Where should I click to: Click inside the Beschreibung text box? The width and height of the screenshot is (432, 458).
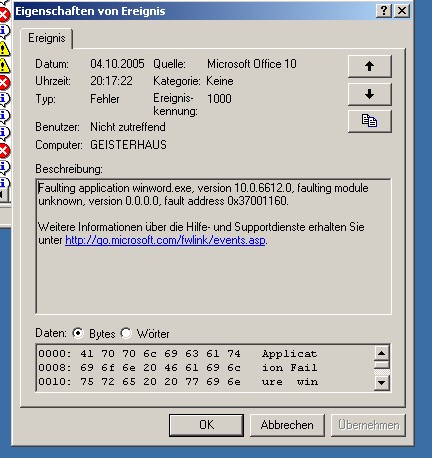[x=213, y=247]
